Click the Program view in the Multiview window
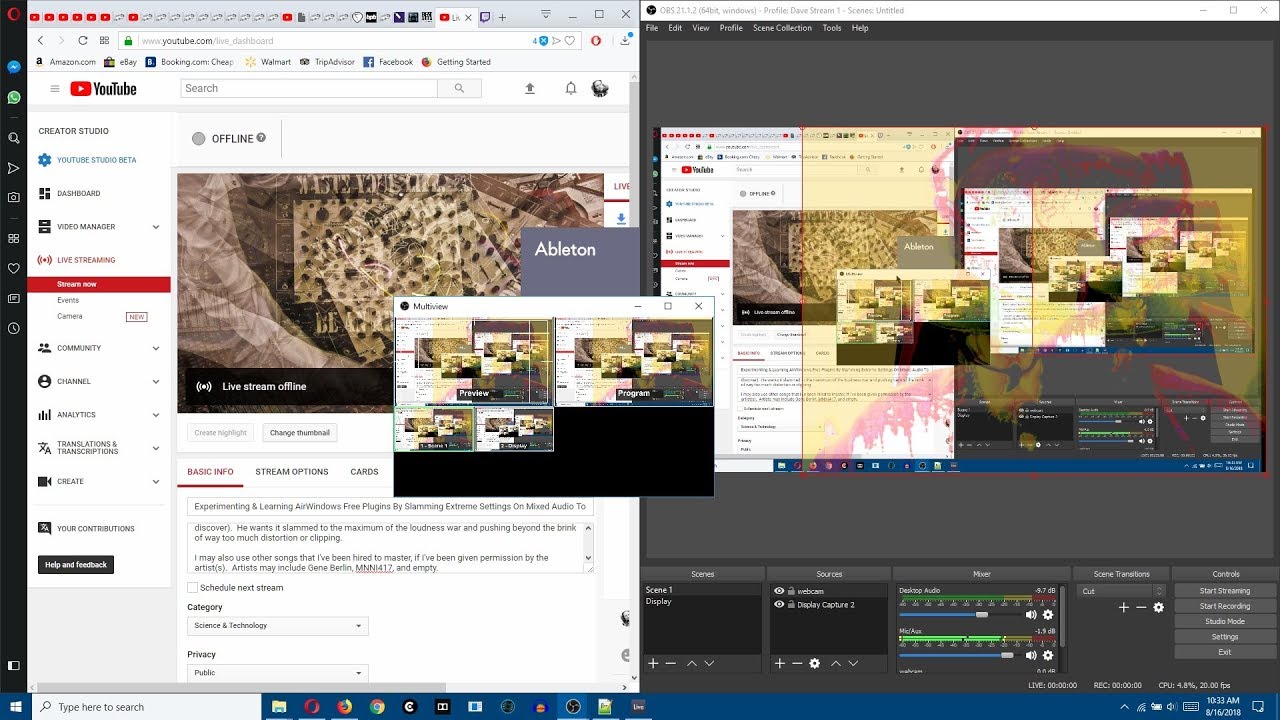Screen dimensions: 1280x720 634,362
